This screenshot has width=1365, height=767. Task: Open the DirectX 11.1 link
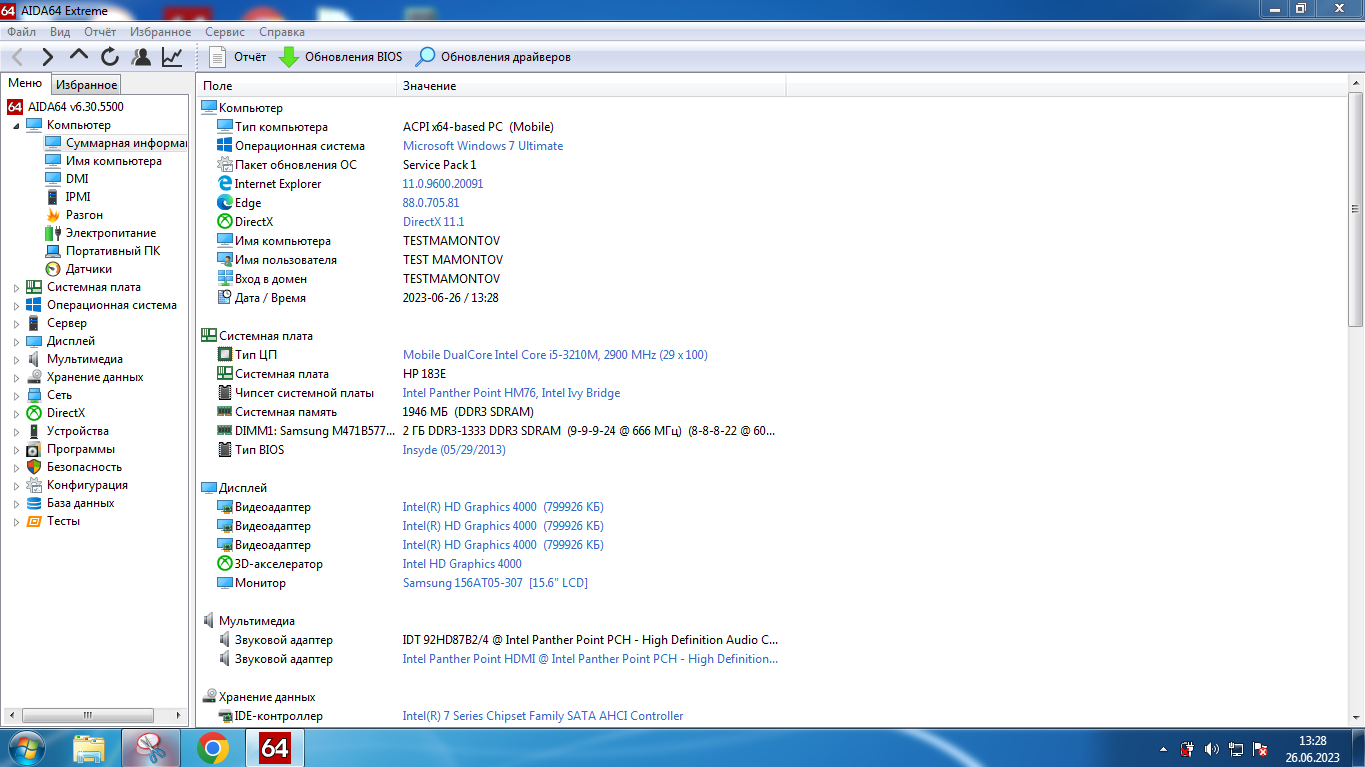[434, 222]
